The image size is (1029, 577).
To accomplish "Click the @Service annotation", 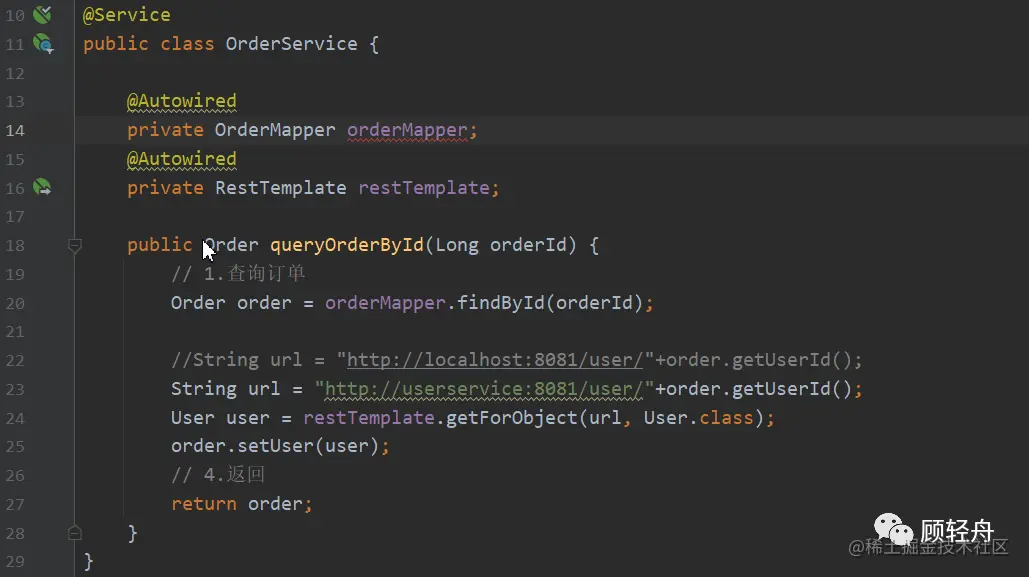I will tap(127, 14).
